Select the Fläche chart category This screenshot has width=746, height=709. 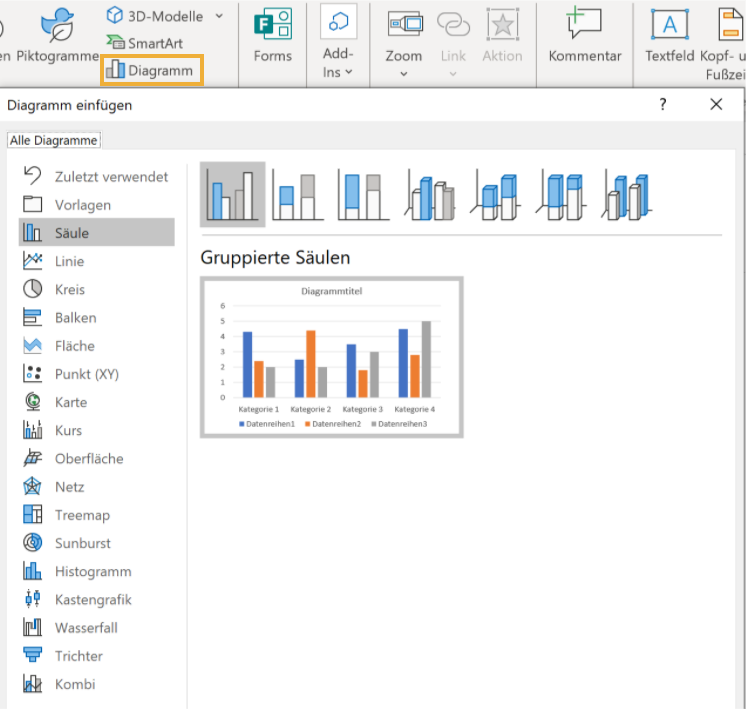pos(96,345)
